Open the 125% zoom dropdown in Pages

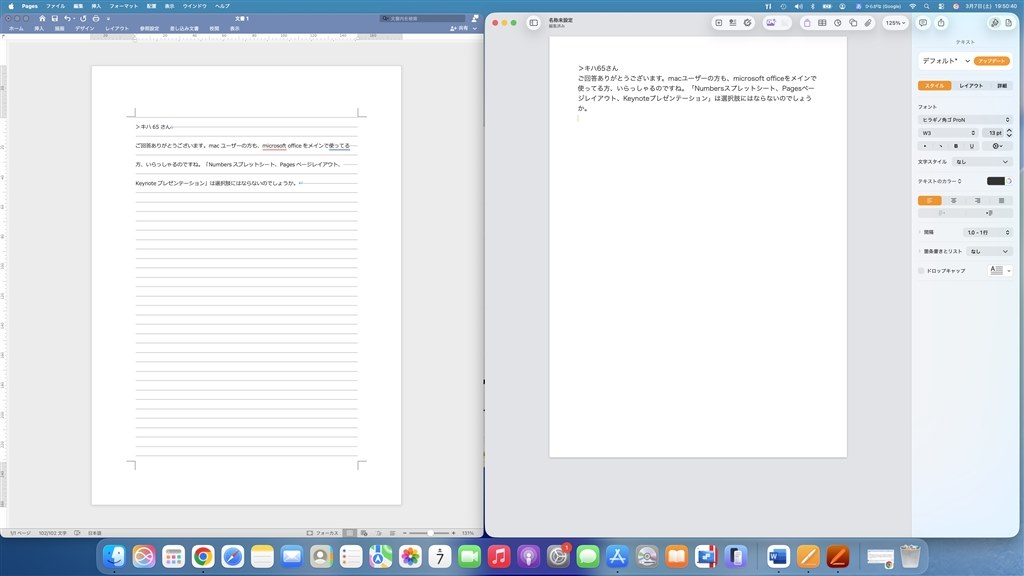895,23
